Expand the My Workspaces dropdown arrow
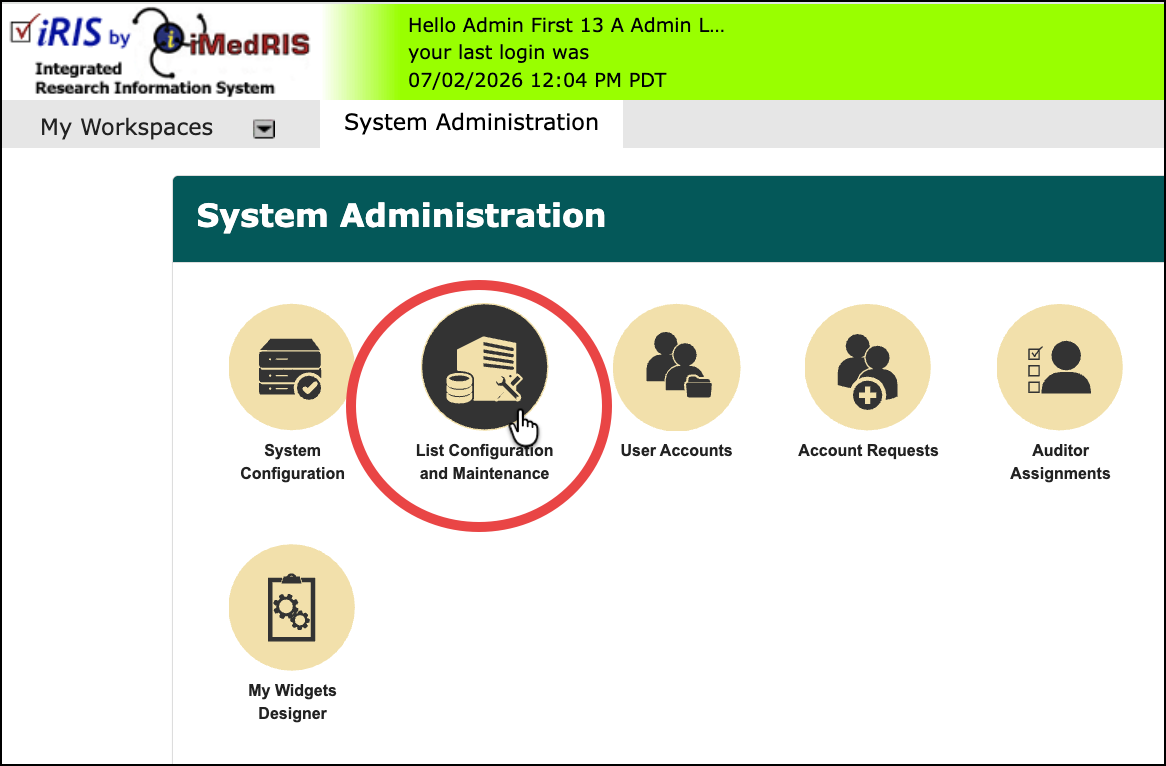The width and height of the screenshot is (1166, 766). 264,129
